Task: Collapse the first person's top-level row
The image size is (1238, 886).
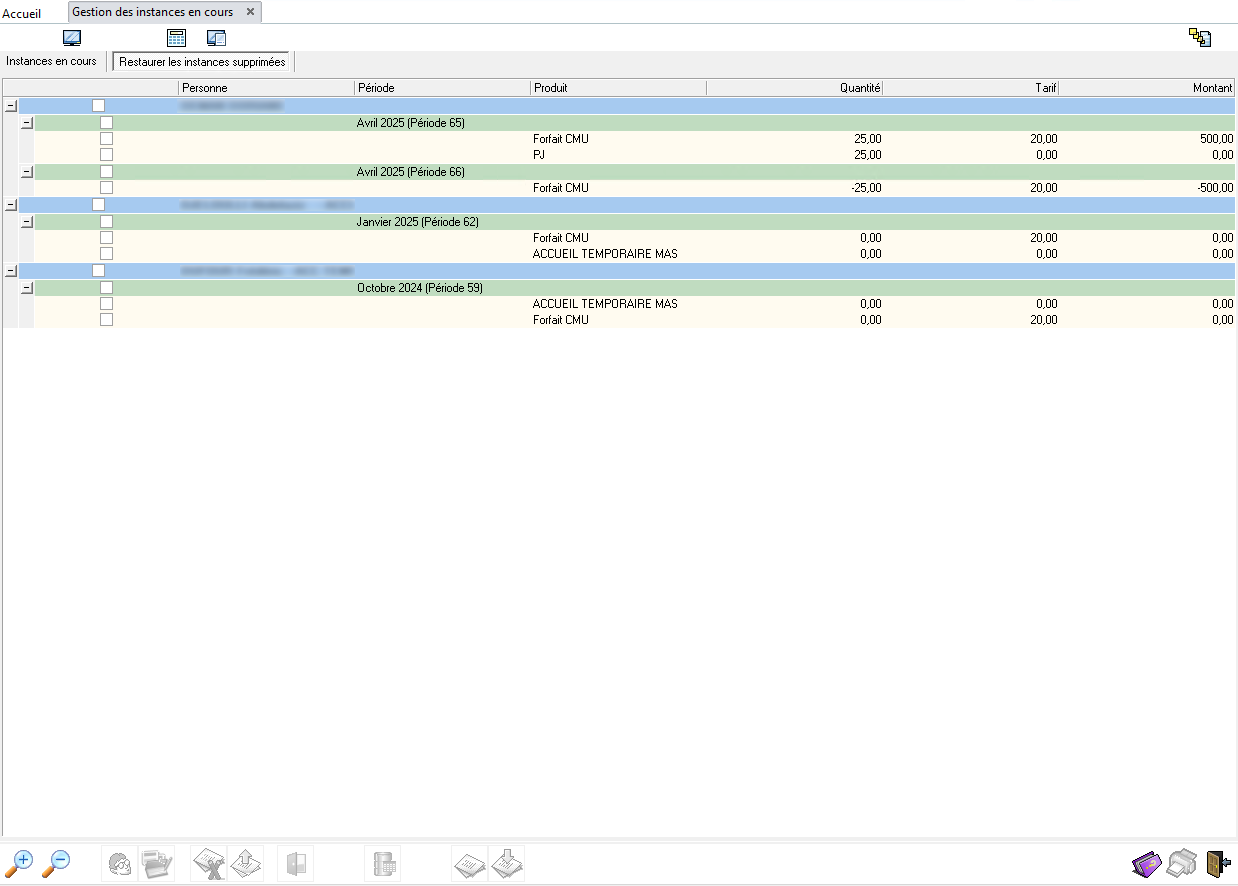Action: (11, 106)
